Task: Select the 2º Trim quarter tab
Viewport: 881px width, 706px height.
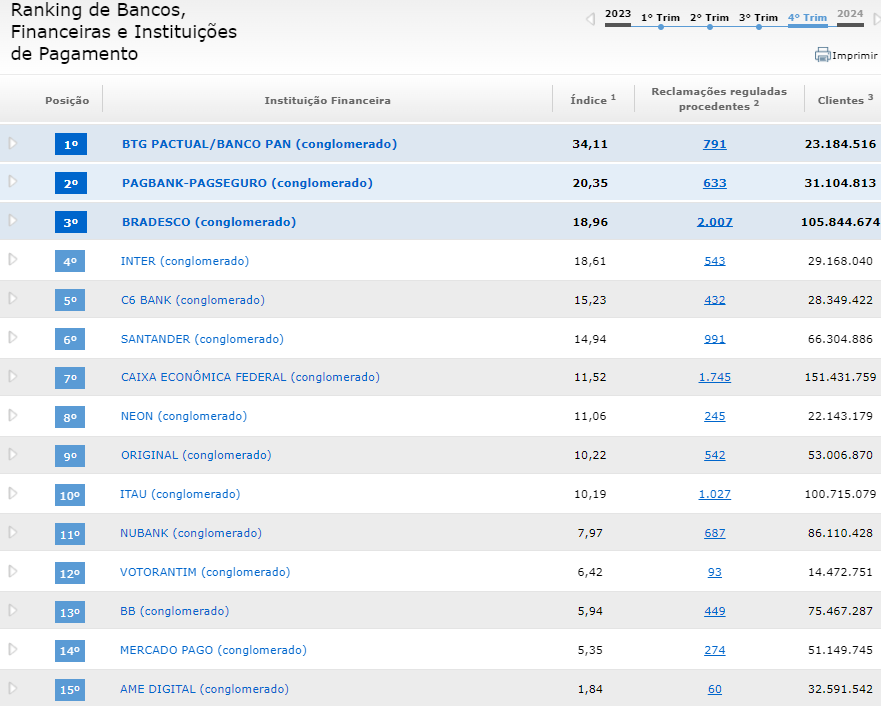Action: tap(710, 18)
